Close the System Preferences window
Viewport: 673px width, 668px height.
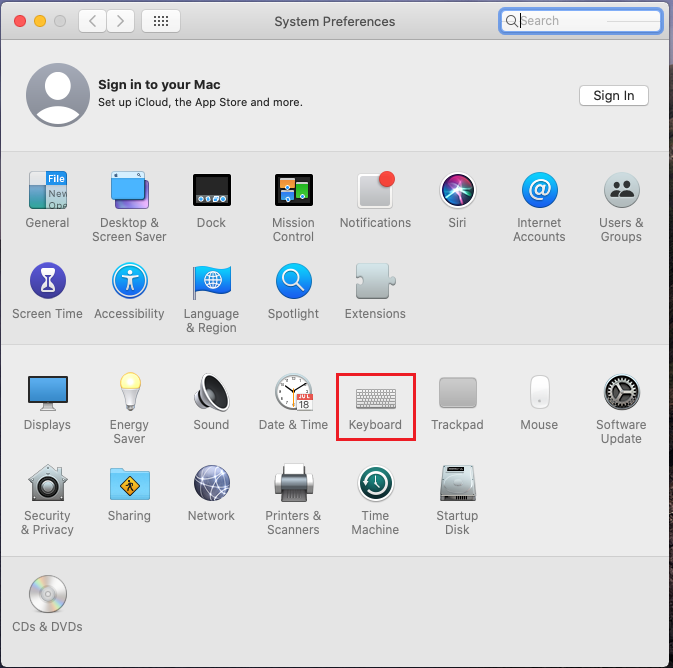(x=20, y=21)
